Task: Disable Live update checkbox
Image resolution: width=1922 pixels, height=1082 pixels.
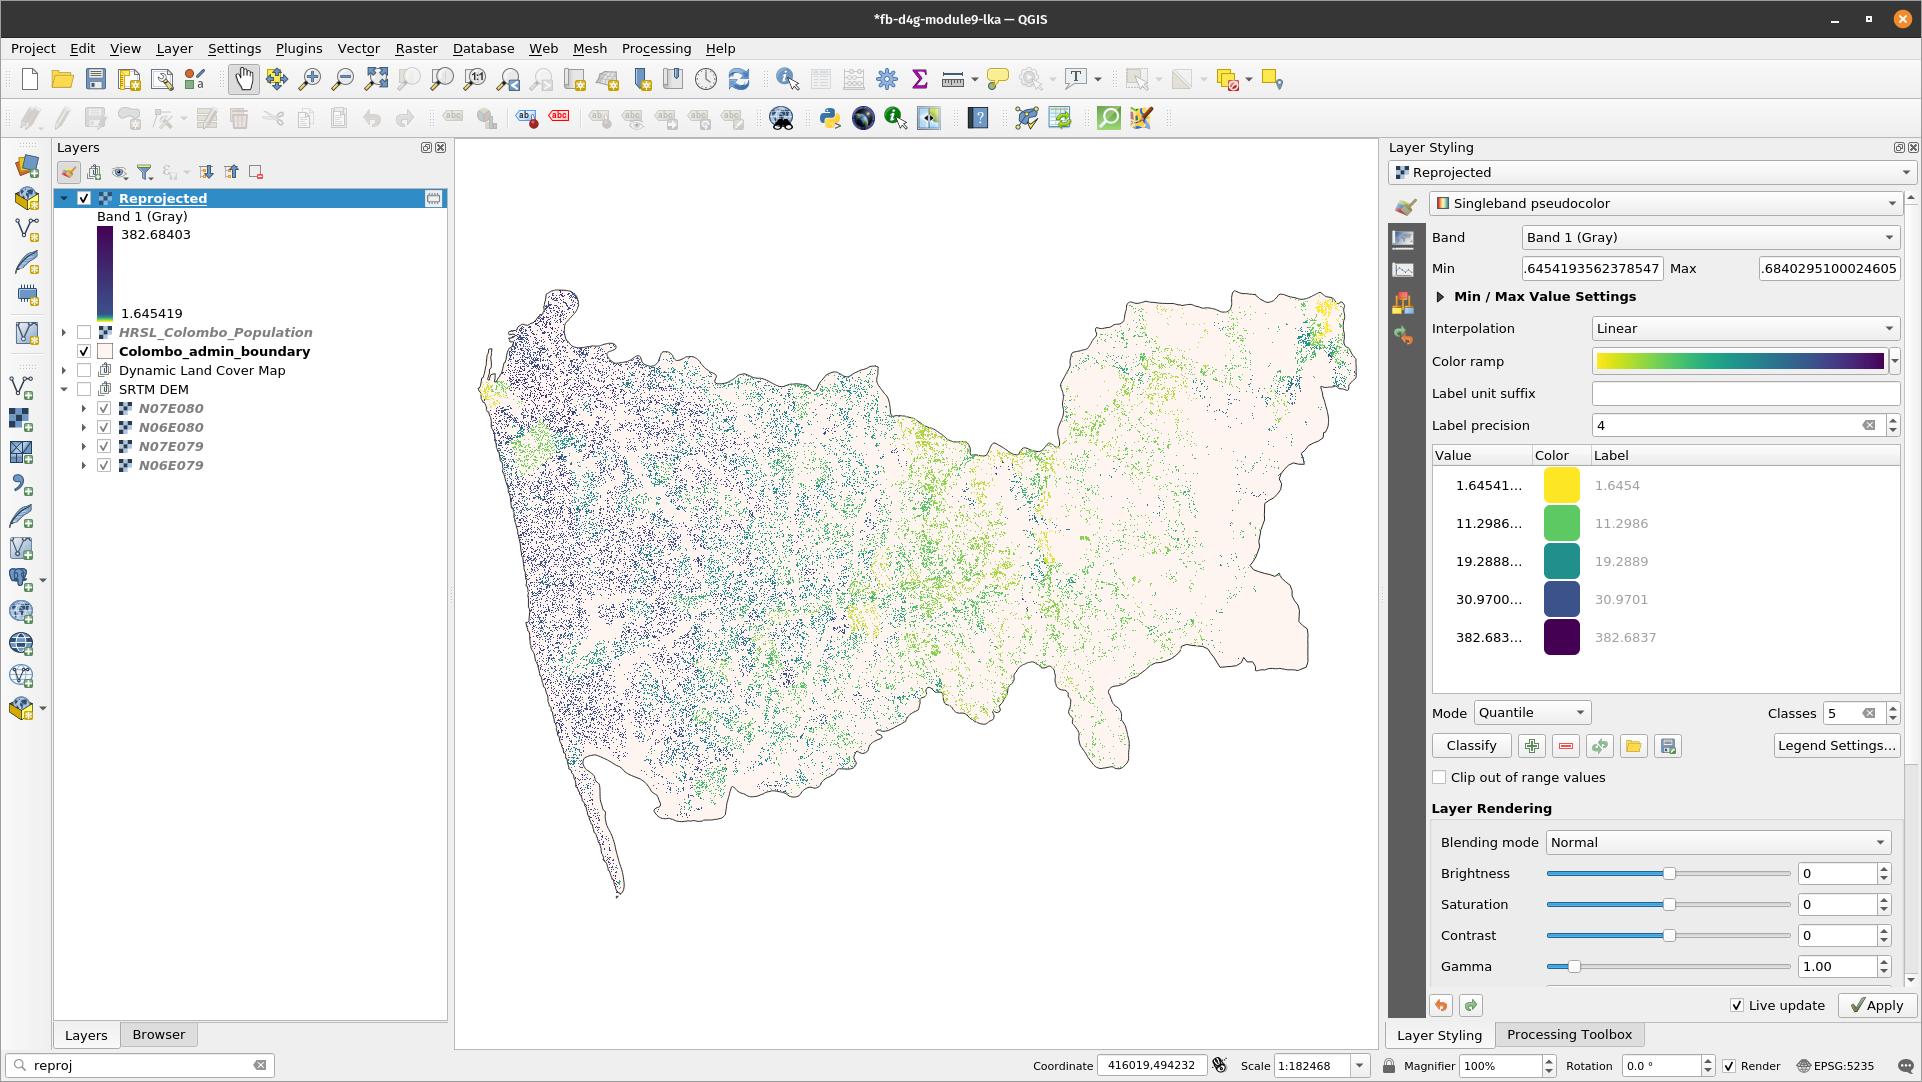Action: click(x=1737, y=1006)
